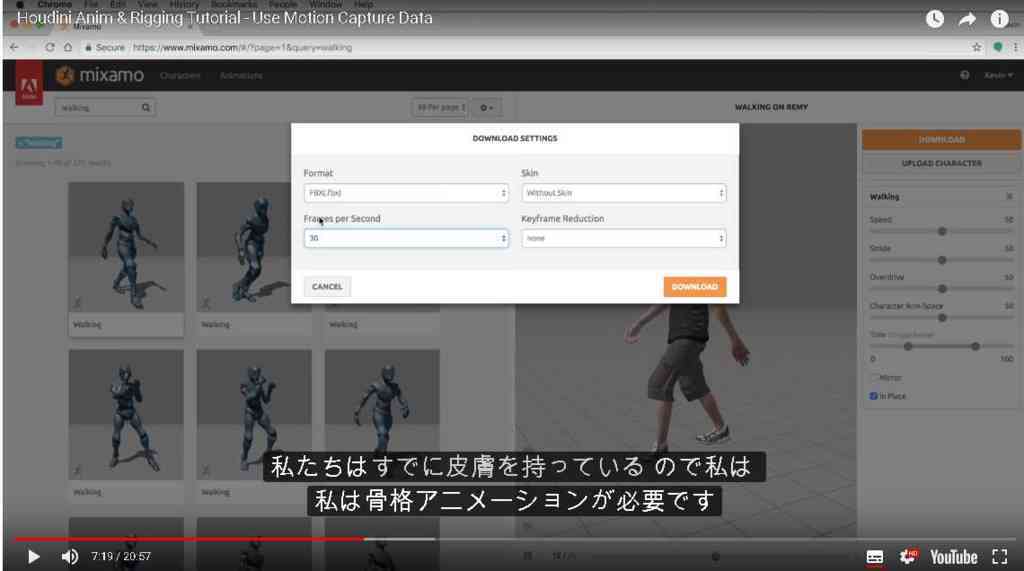This screenshot has width=1024, height=571.
Task: Adjust the Character Arm-Space slider
Action: (x=942, y=318)
